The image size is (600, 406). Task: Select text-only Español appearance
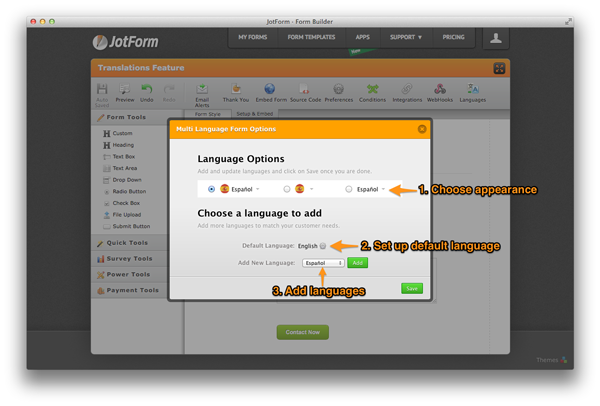(x=349, y=189)
